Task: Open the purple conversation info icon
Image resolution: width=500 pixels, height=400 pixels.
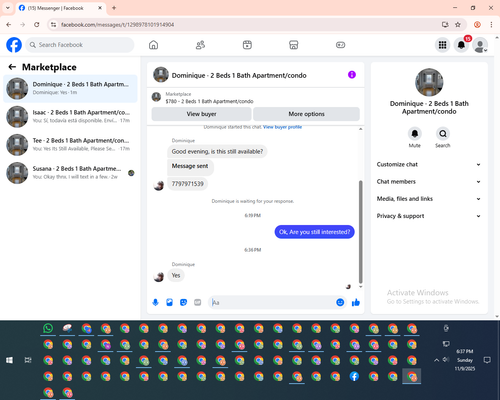Action: point(352,75)
